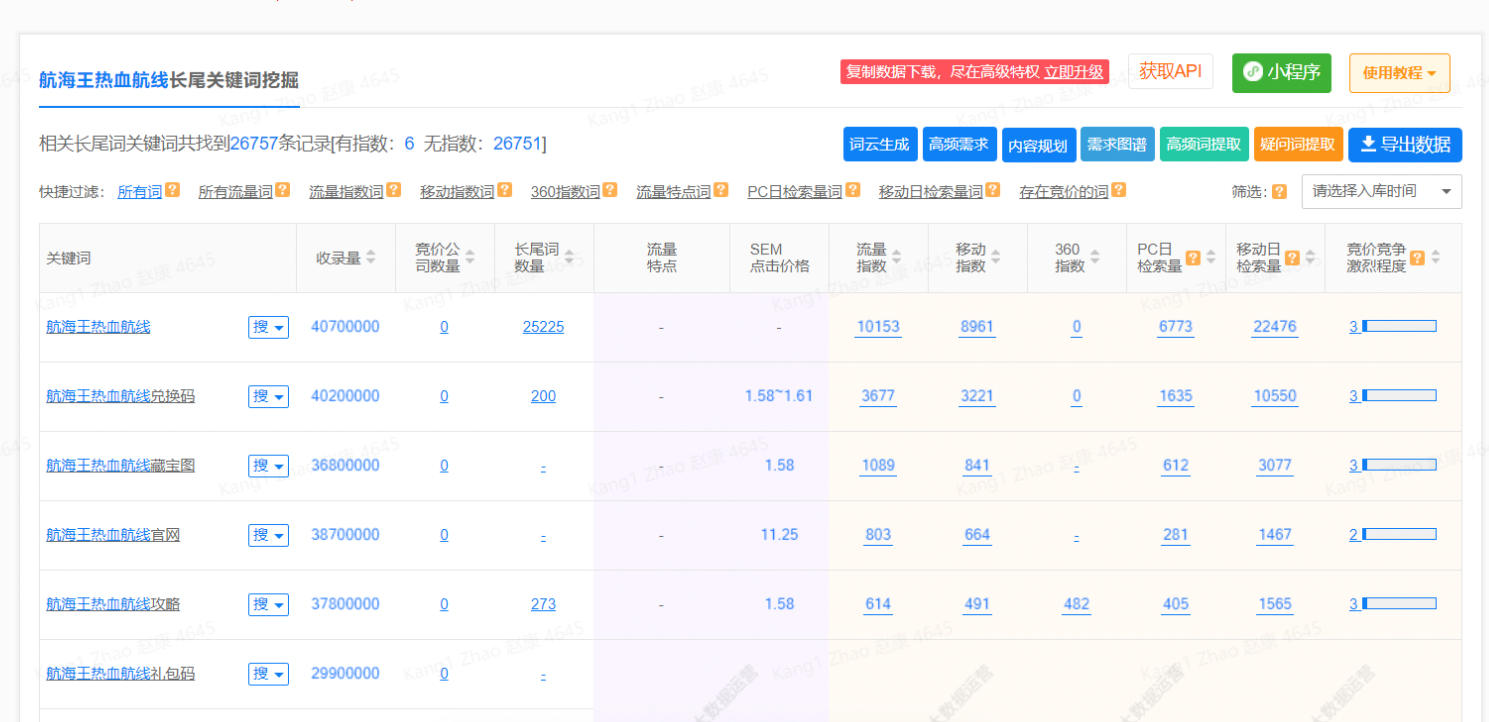Screen dimensions: 1489x722
Task: Click 高频需求 button
Action: click(x=959, y=145)
